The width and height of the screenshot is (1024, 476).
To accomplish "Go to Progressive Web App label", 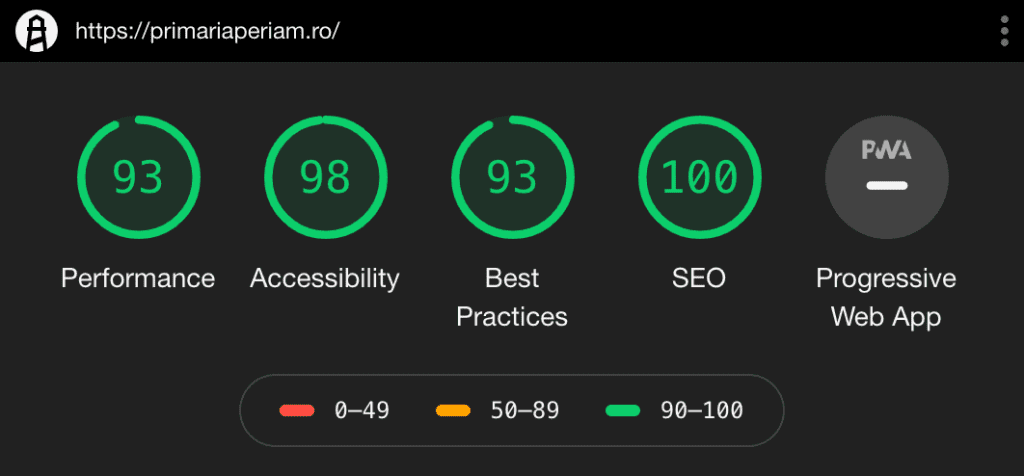I will pyautogui.click(x=886, y=297).
